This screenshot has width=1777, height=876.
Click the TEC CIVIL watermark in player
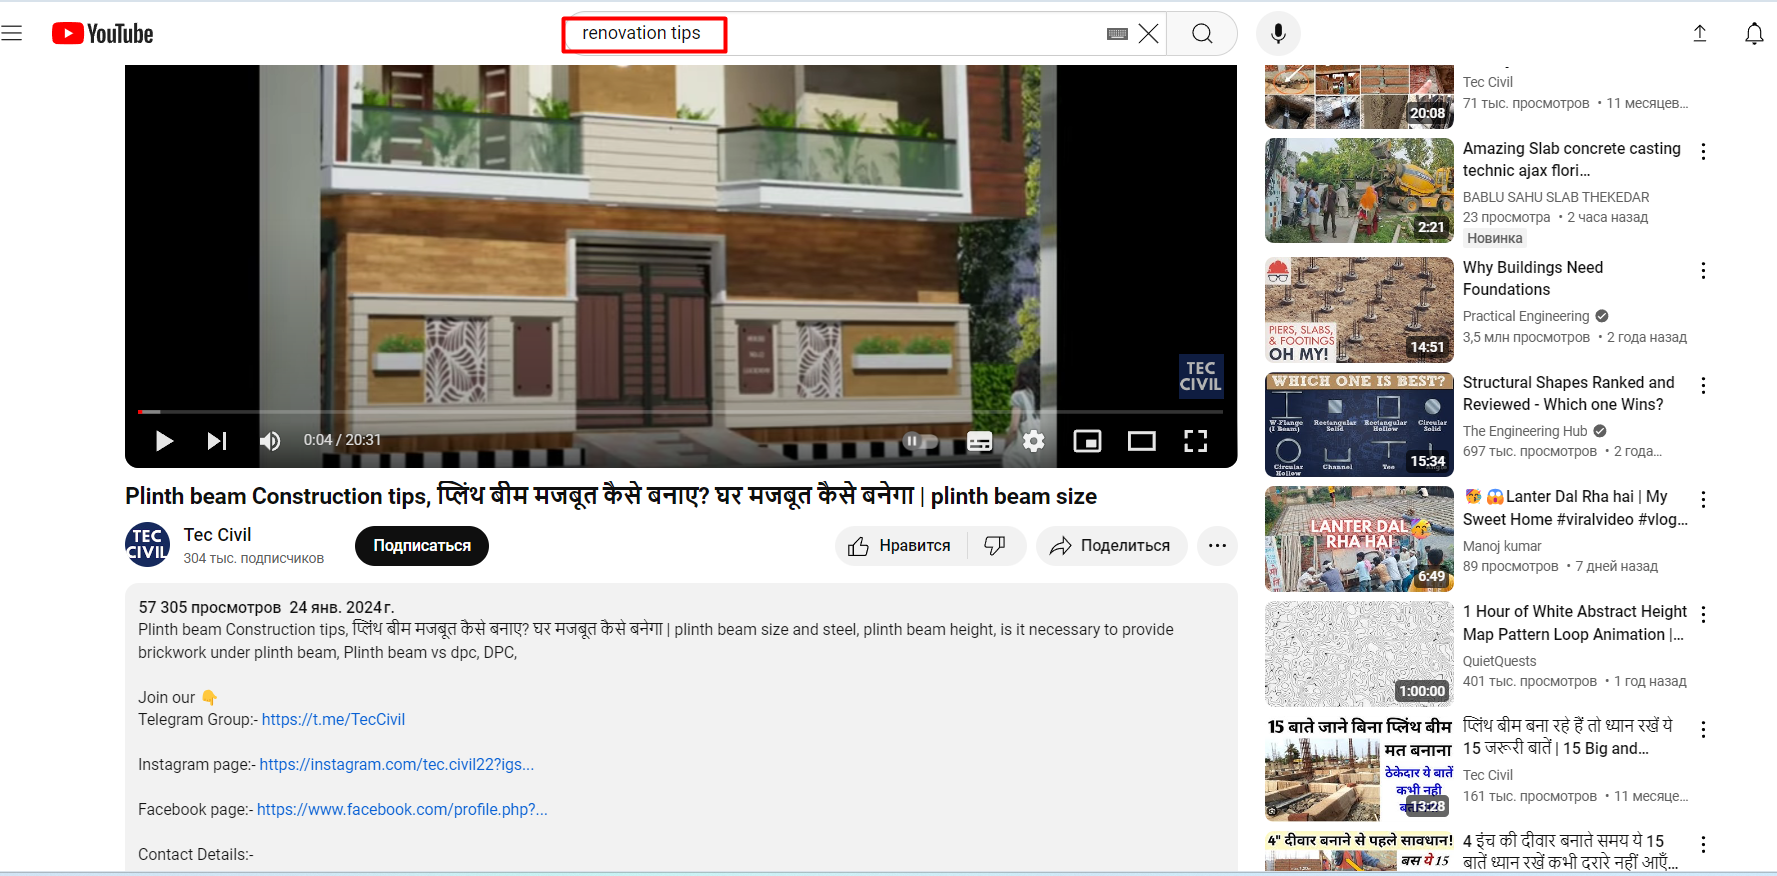point(1200,377)
